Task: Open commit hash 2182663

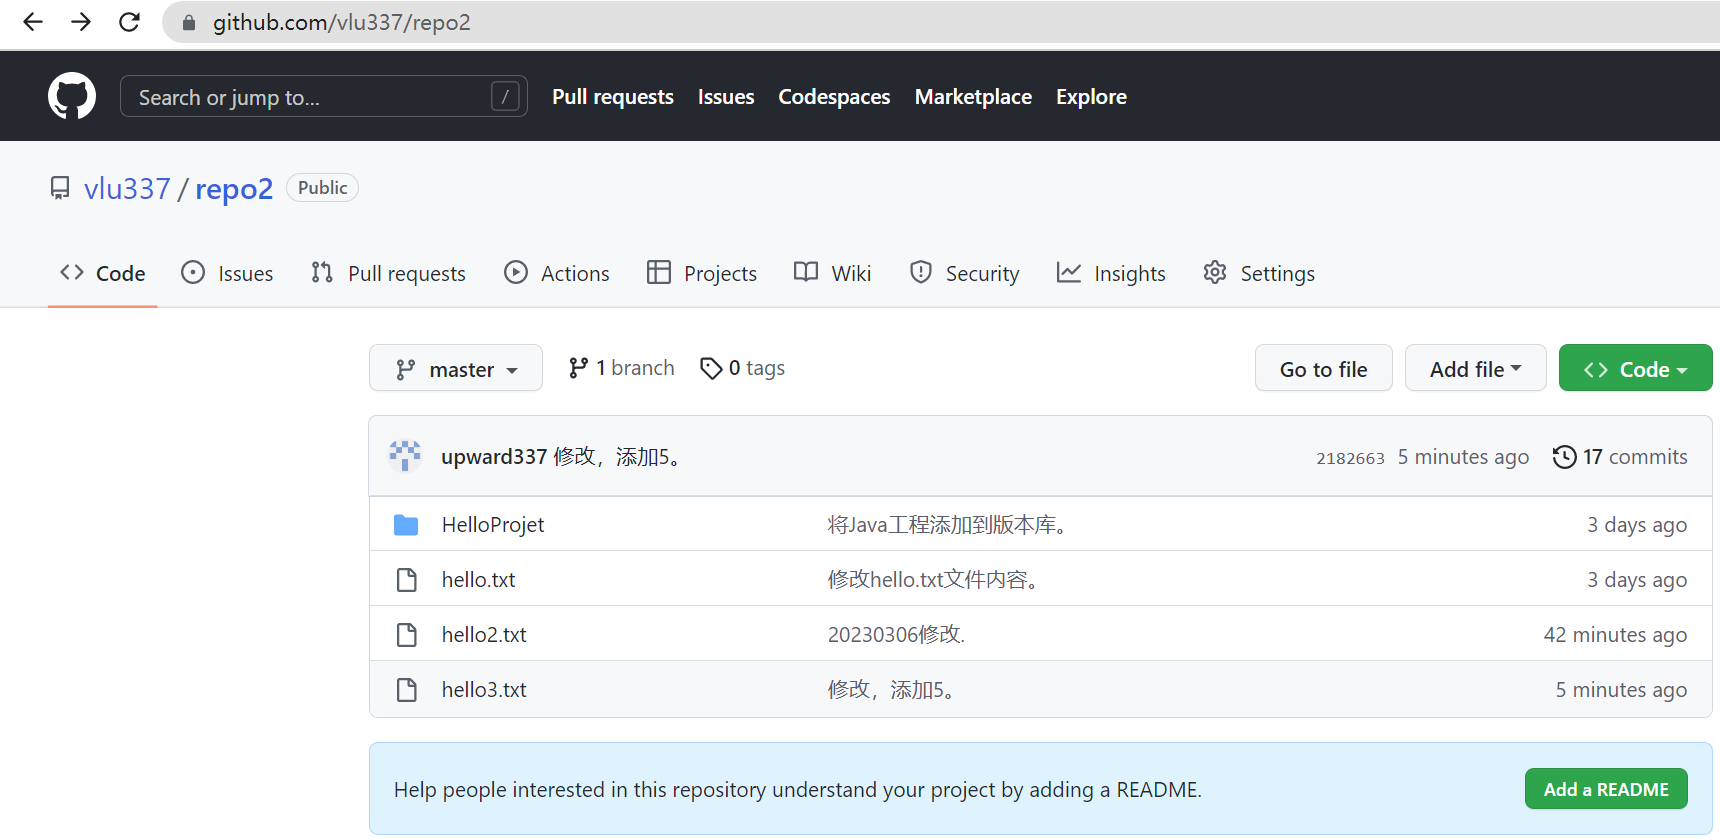Action: pyautogui.click(x=1350, y=458)
